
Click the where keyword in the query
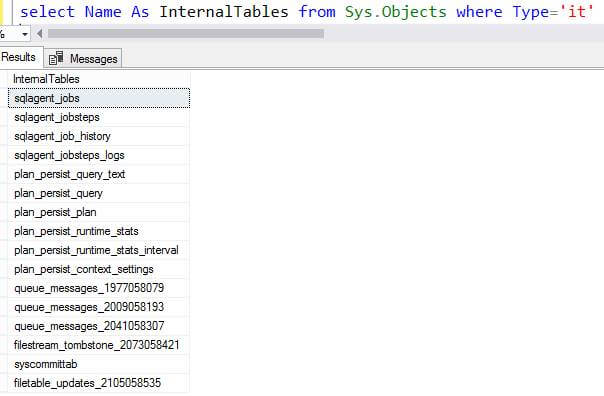[x=479, y=12]
